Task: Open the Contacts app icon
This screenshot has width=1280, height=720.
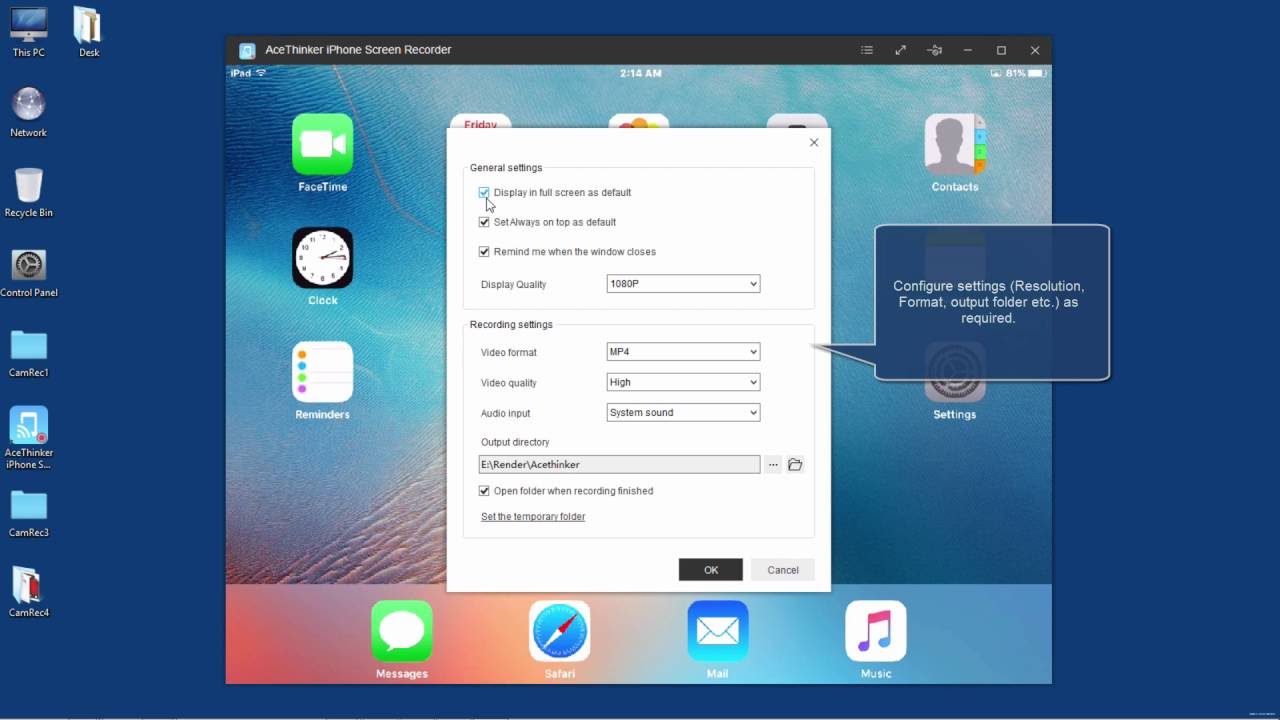Action: click(955, 144)
